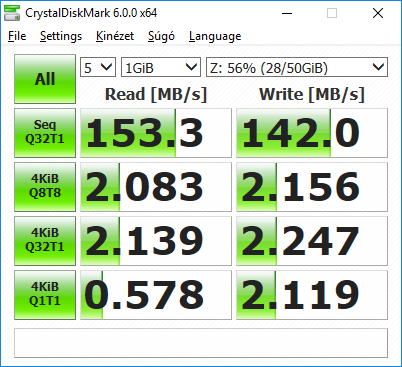Viewport: 402px width, 367px height.
Task: Open the Súgó help menu
Action: click(x=161, y=36)
